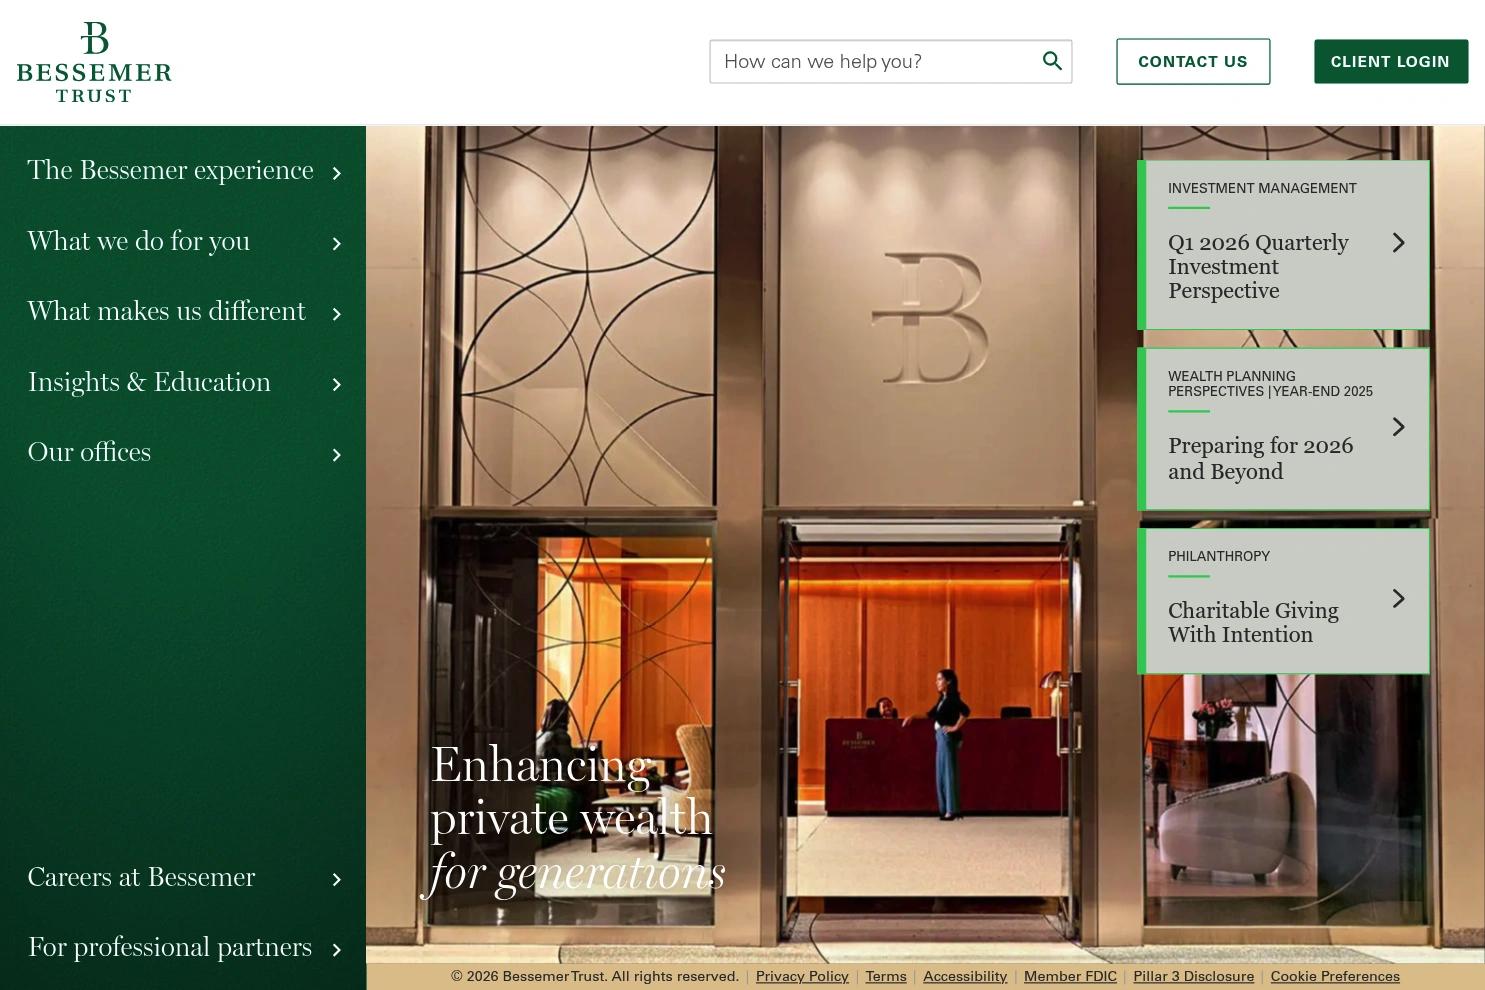Image resolution: width=1485 pixels, height=990 pixels.
Task: Expand chevron next to 'Insights & Education'
Action: 337,385
